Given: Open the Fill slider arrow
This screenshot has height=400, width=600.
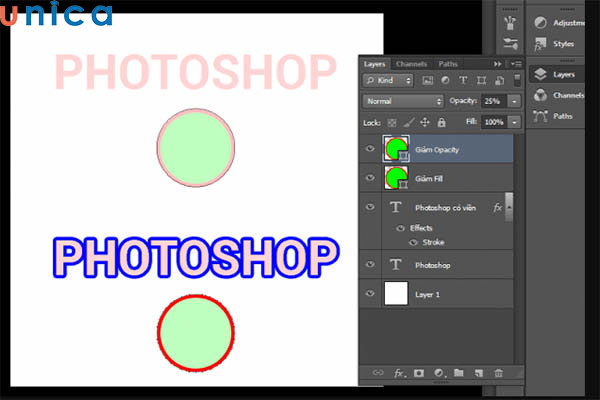Looking at the screenshot, I should point(514,122).
